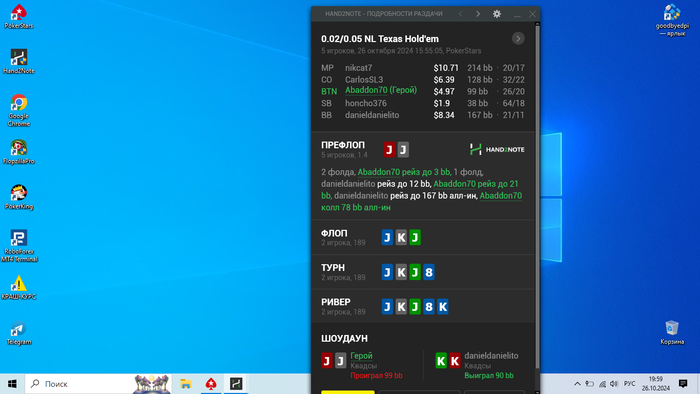Open the PokerKing desktop icon
Screen dimensions: 700x394
click(19, 197)
